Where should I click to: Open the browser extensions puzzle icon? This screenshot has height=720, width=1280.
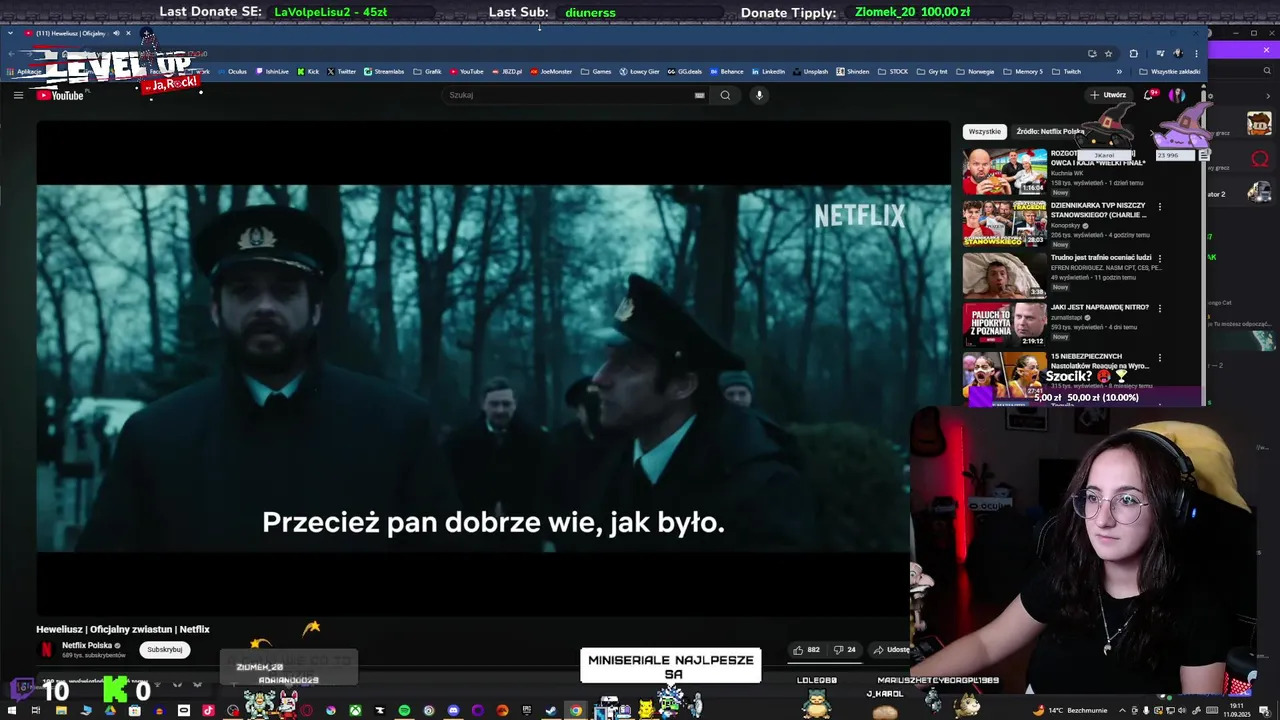(x=1133, y=54)
